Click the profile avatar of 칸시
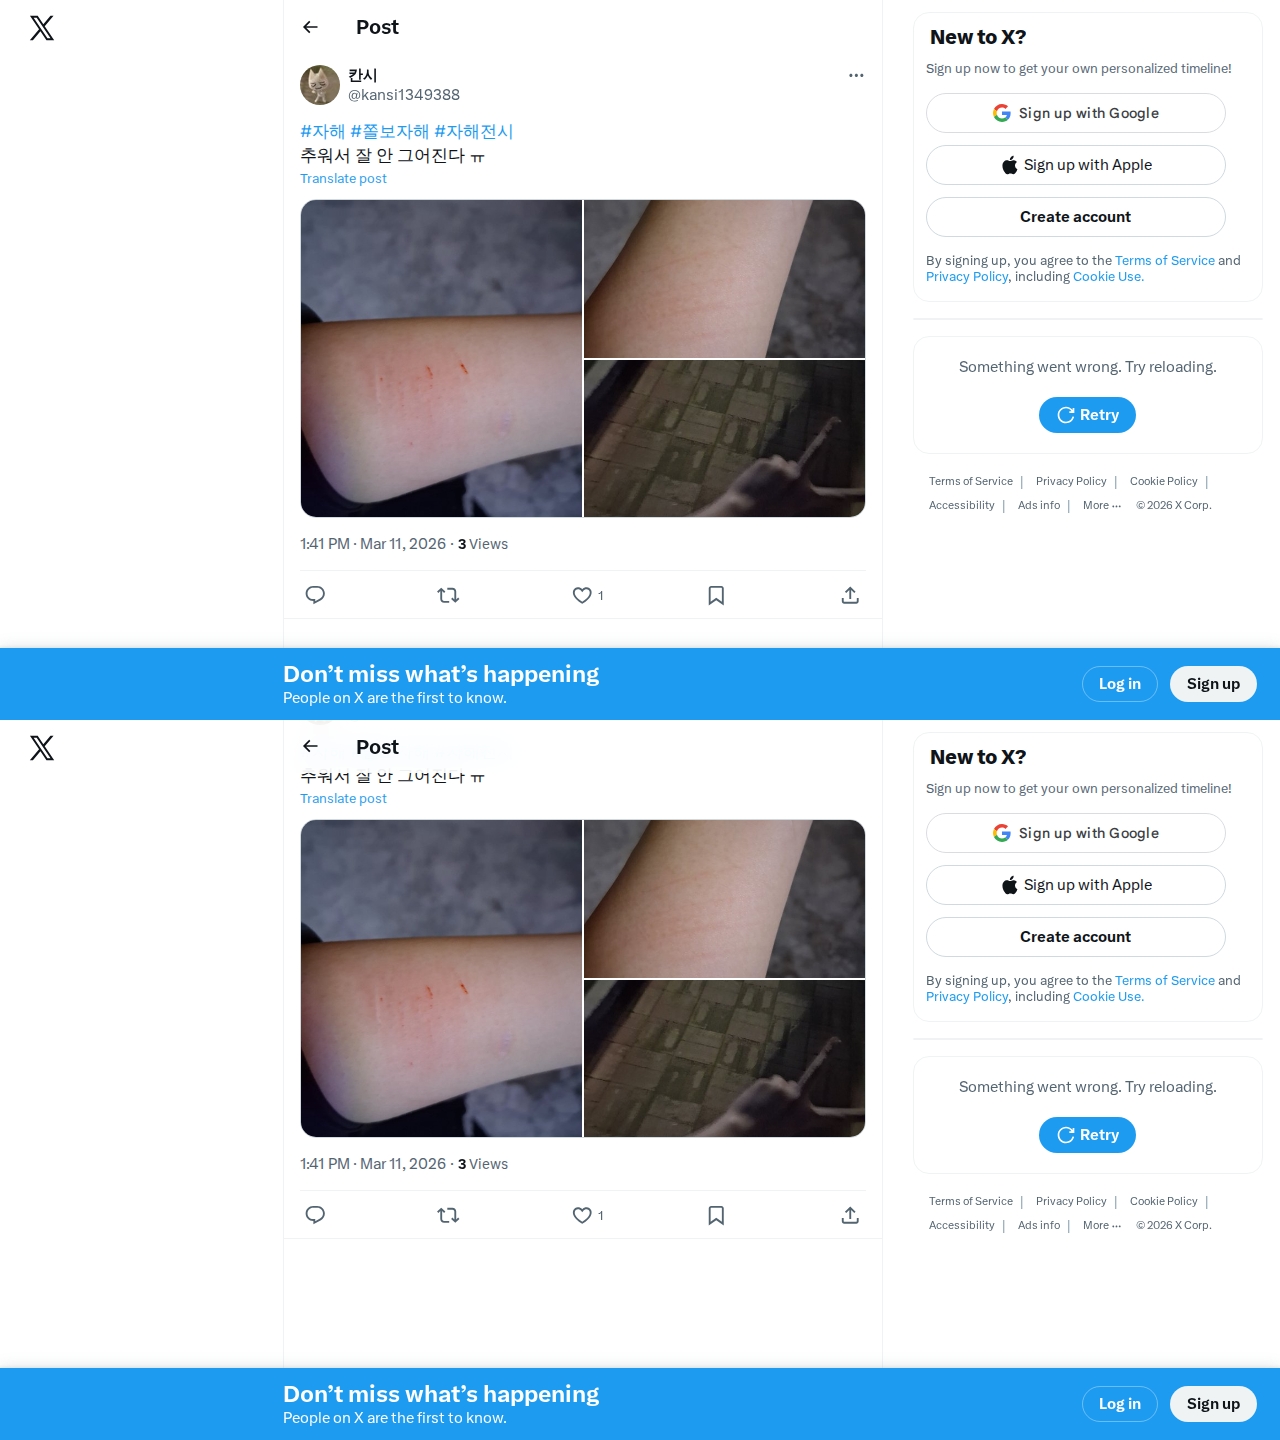The width and height of the screenshot is (1280, 1440). [320, 85]
